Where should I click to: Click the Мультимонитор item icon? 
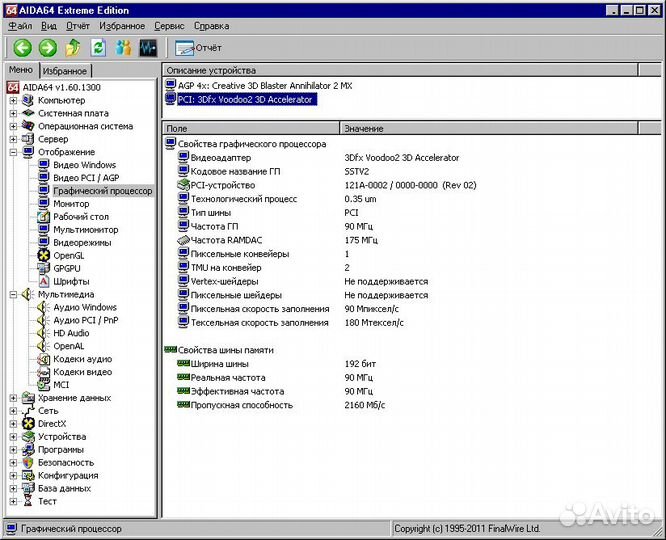click(x=44, y=229)
